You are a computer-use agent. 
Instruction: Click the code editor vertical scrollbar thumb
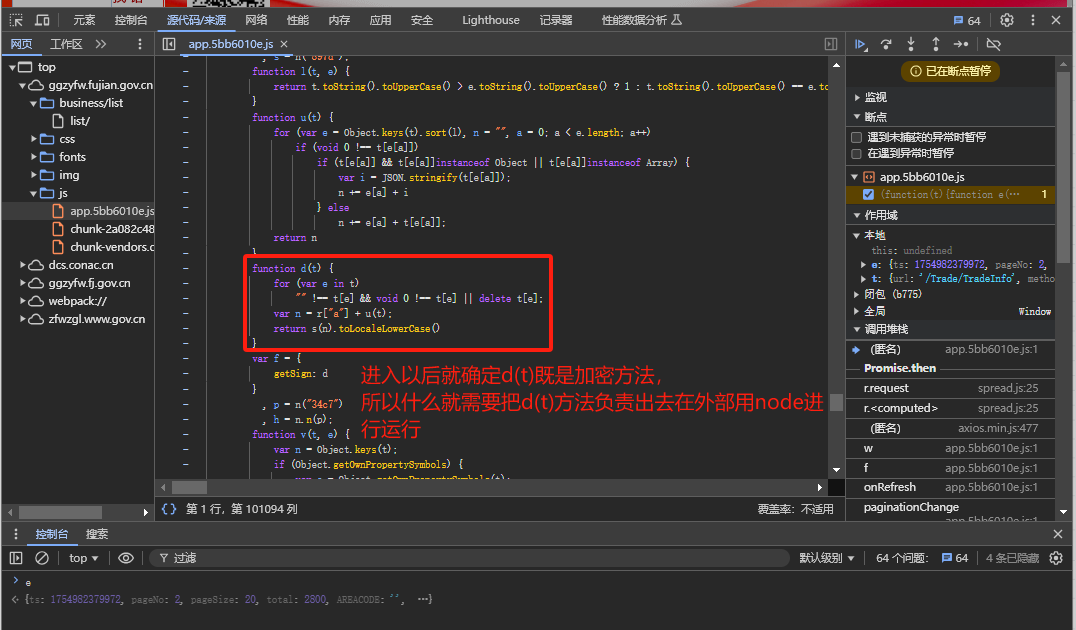click(x=836, y=402)
